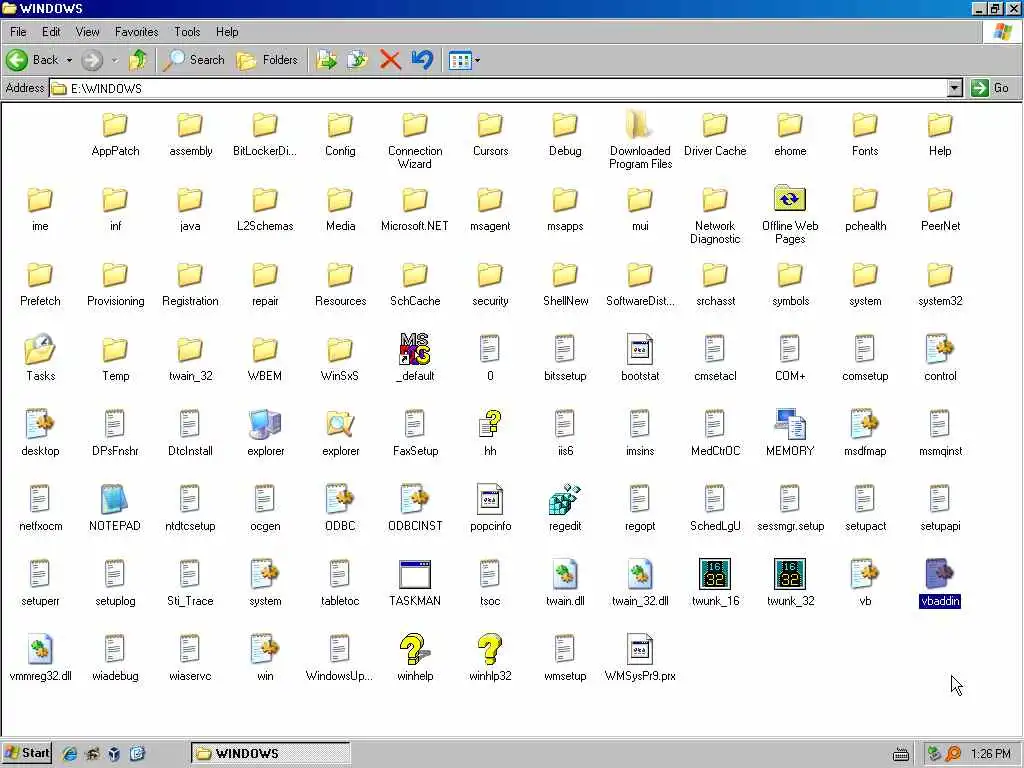Select the WinSxS folder
This screenshot has height=768, width=1024.
tap(340, 349)
